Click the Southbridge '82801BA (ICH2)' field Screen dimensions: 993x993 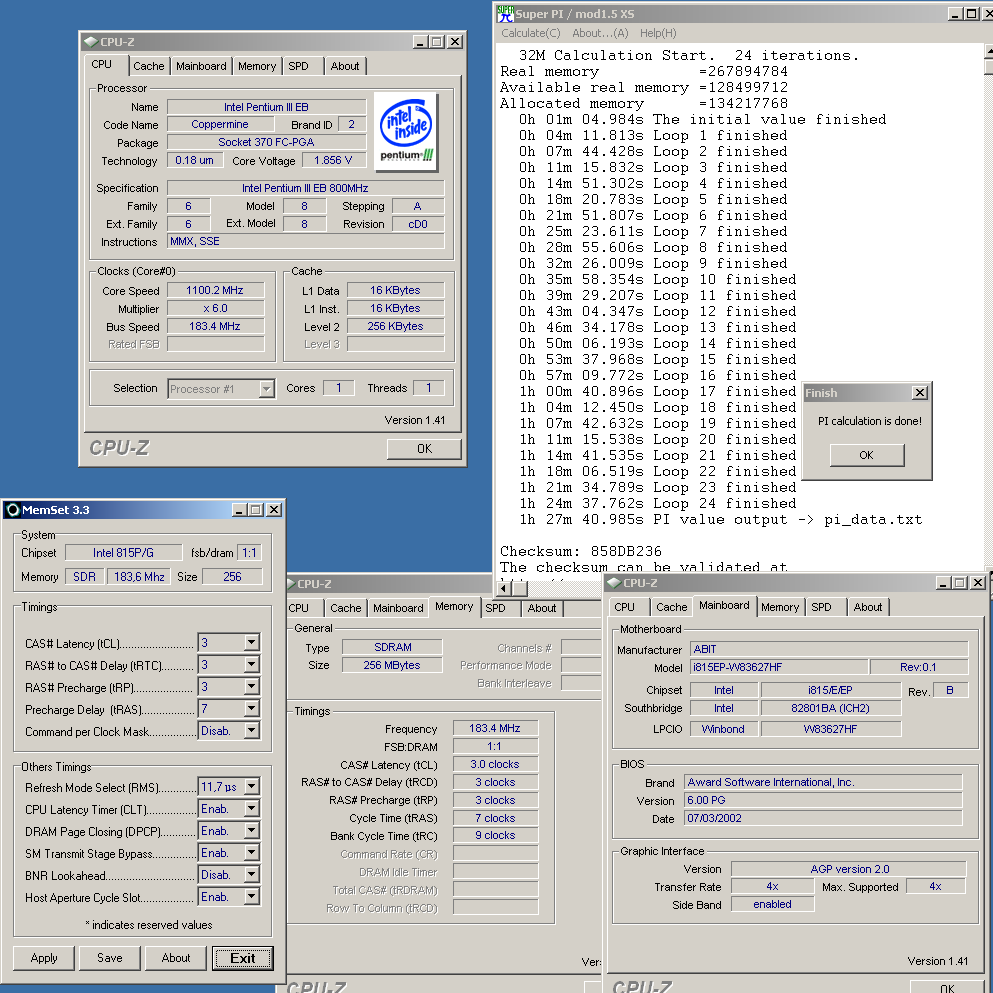(830, 708)
